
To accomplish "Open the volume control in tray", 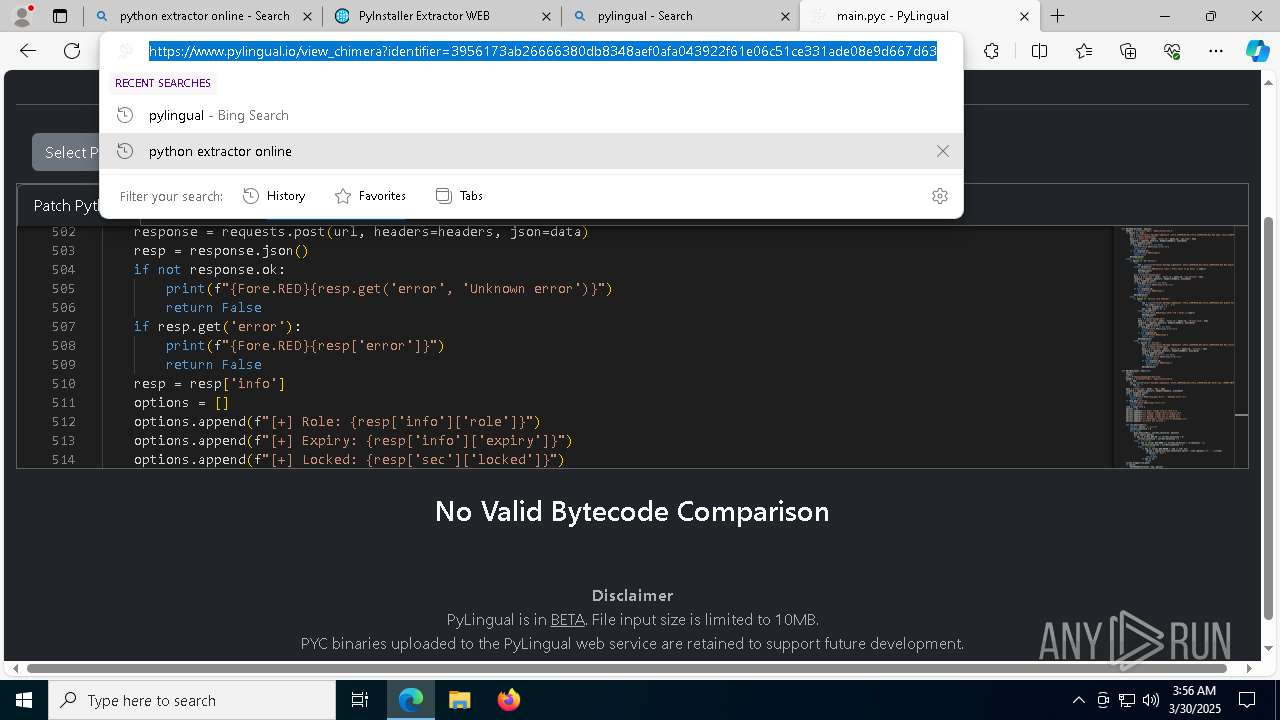I will click(1151, 700).
